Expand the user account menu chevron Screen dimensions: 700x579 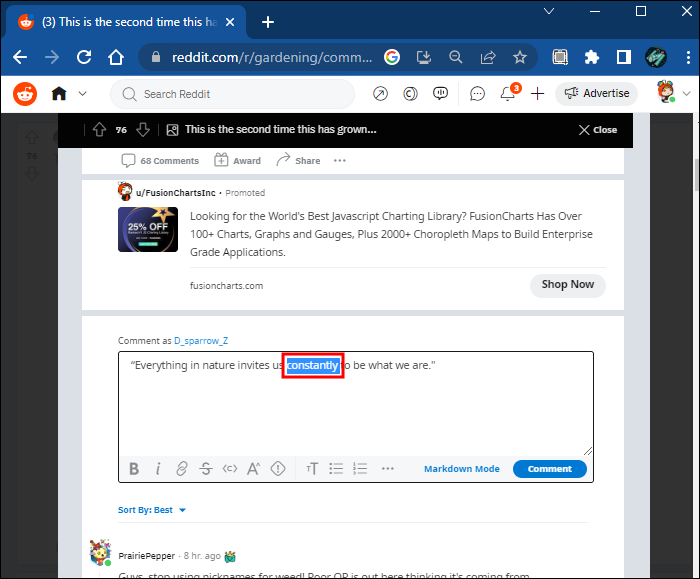[687, 94]
